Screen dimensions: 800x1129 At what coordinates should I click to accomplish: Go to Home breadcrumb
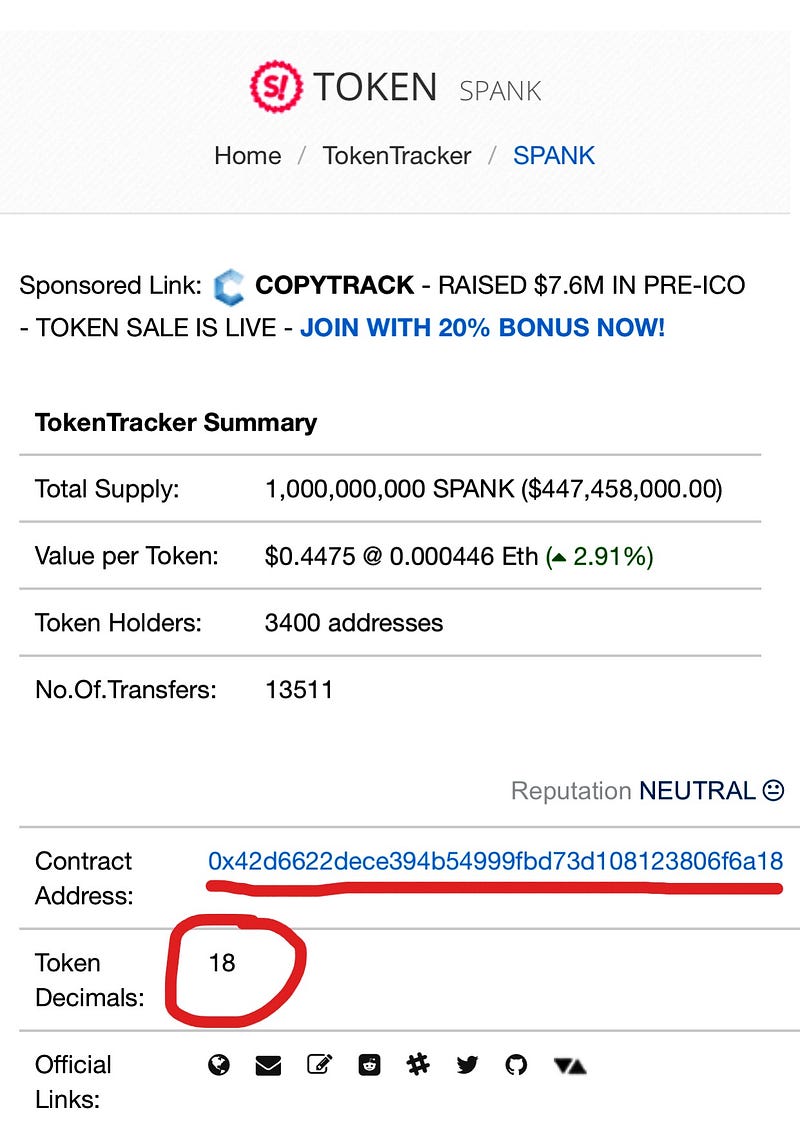click(248, 156)
